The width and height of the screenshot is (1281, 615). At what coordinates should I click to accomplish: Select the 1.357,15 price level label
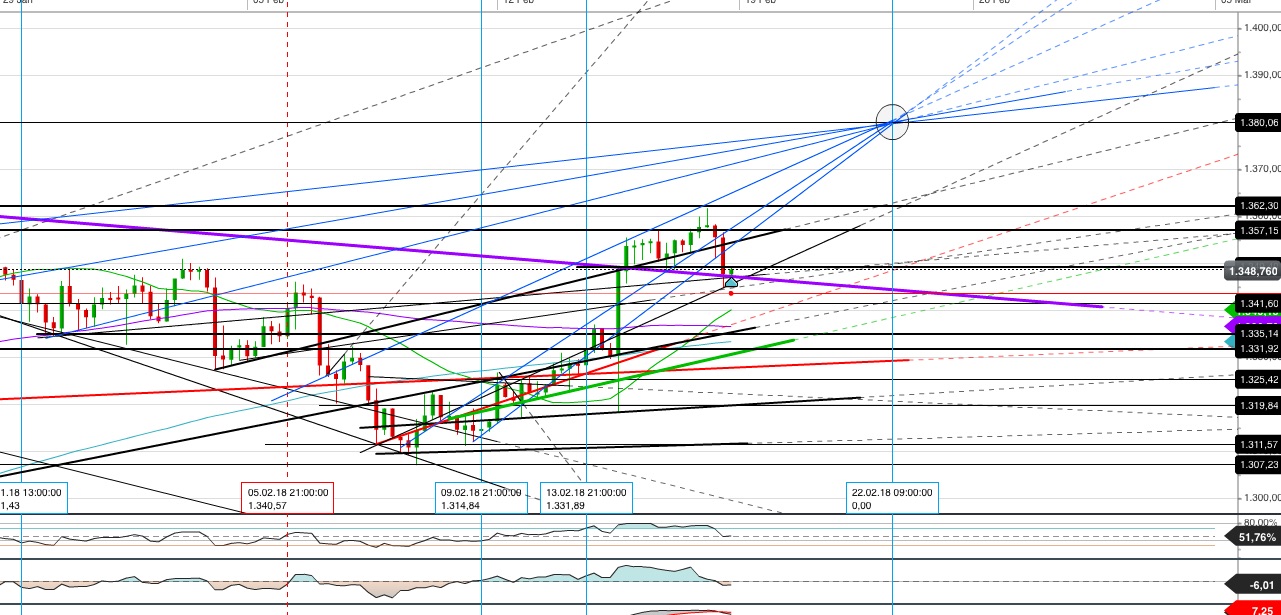1258,231
